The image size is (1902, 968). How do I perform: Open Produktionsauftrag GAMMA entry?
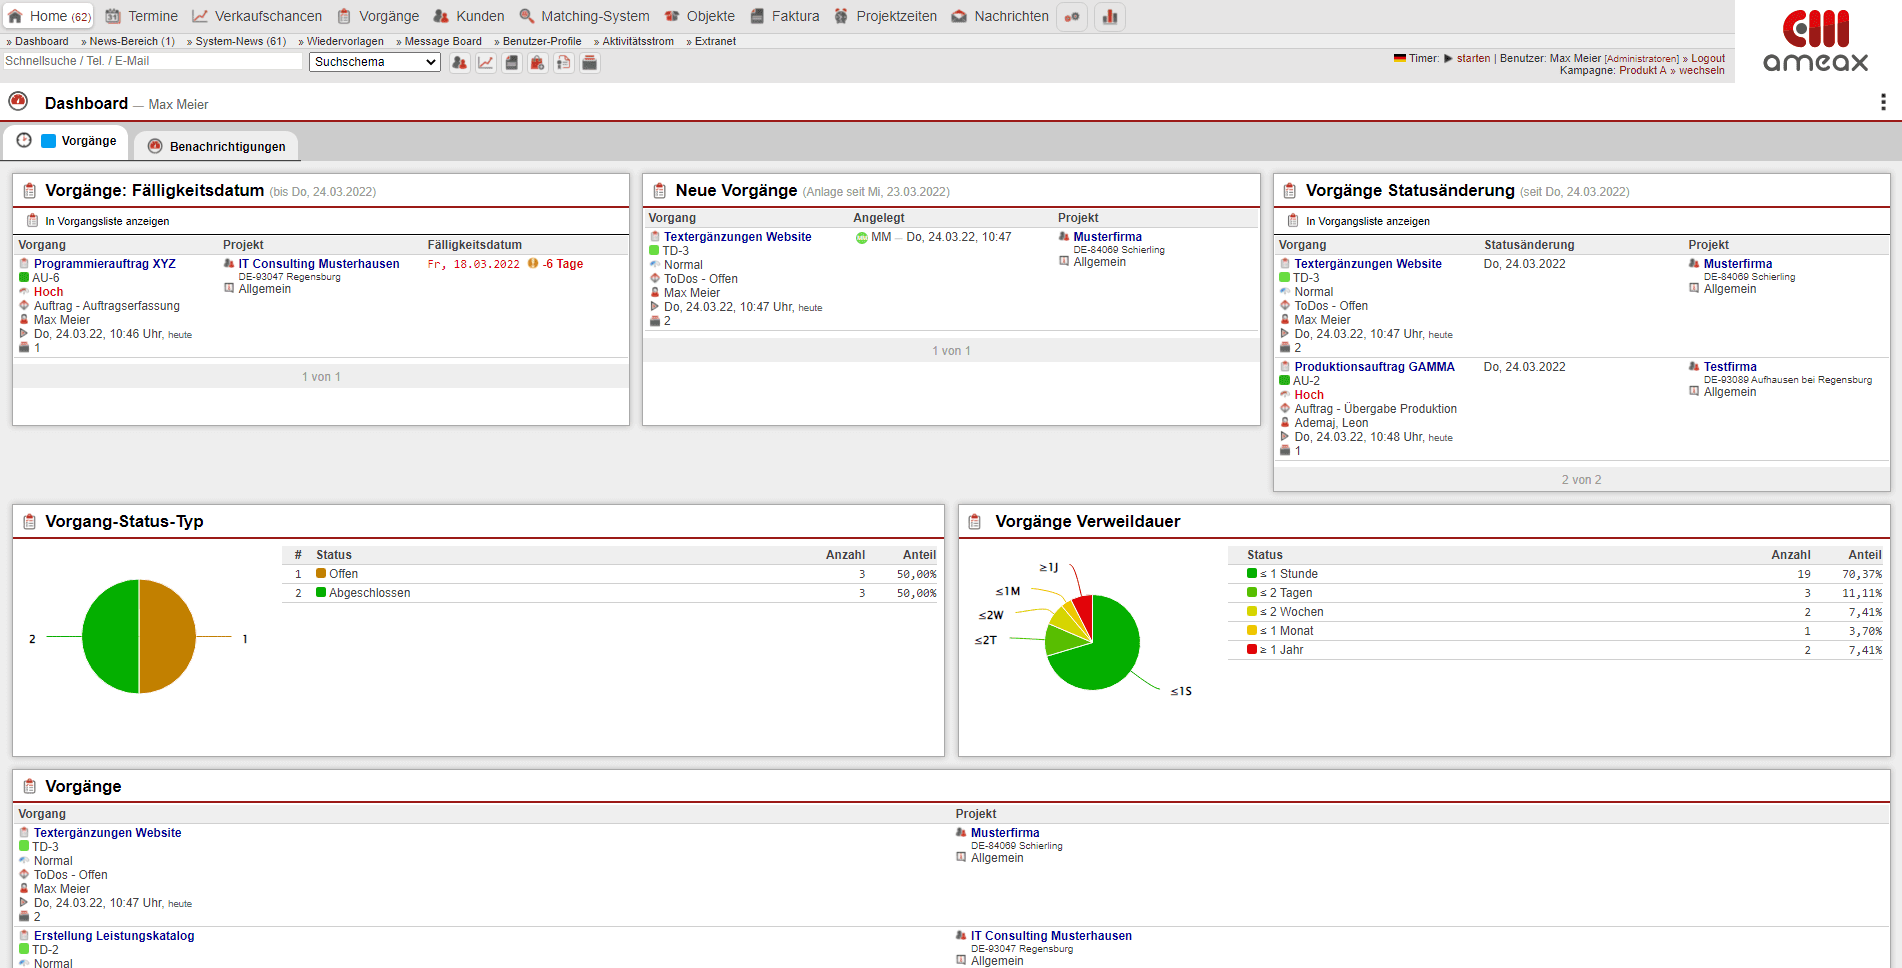(x=1374, y=367)
